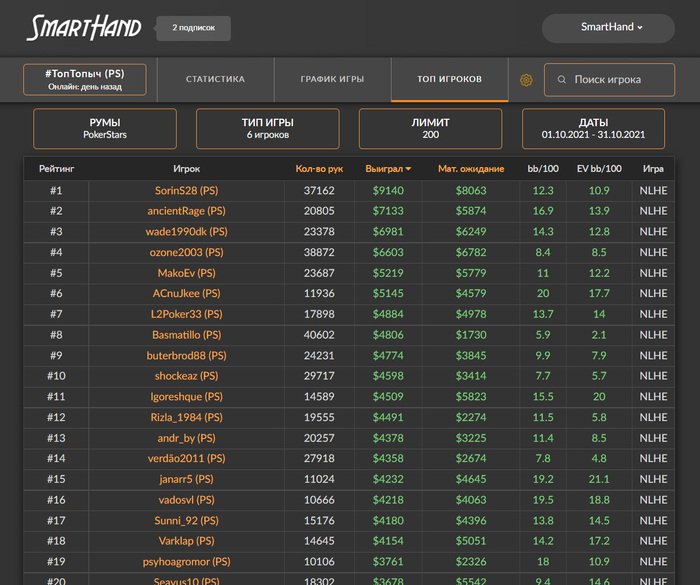This screenshot has height=585, width=700.
Task: Open player Basmatillo (PS)
Action: click(186, 335)
